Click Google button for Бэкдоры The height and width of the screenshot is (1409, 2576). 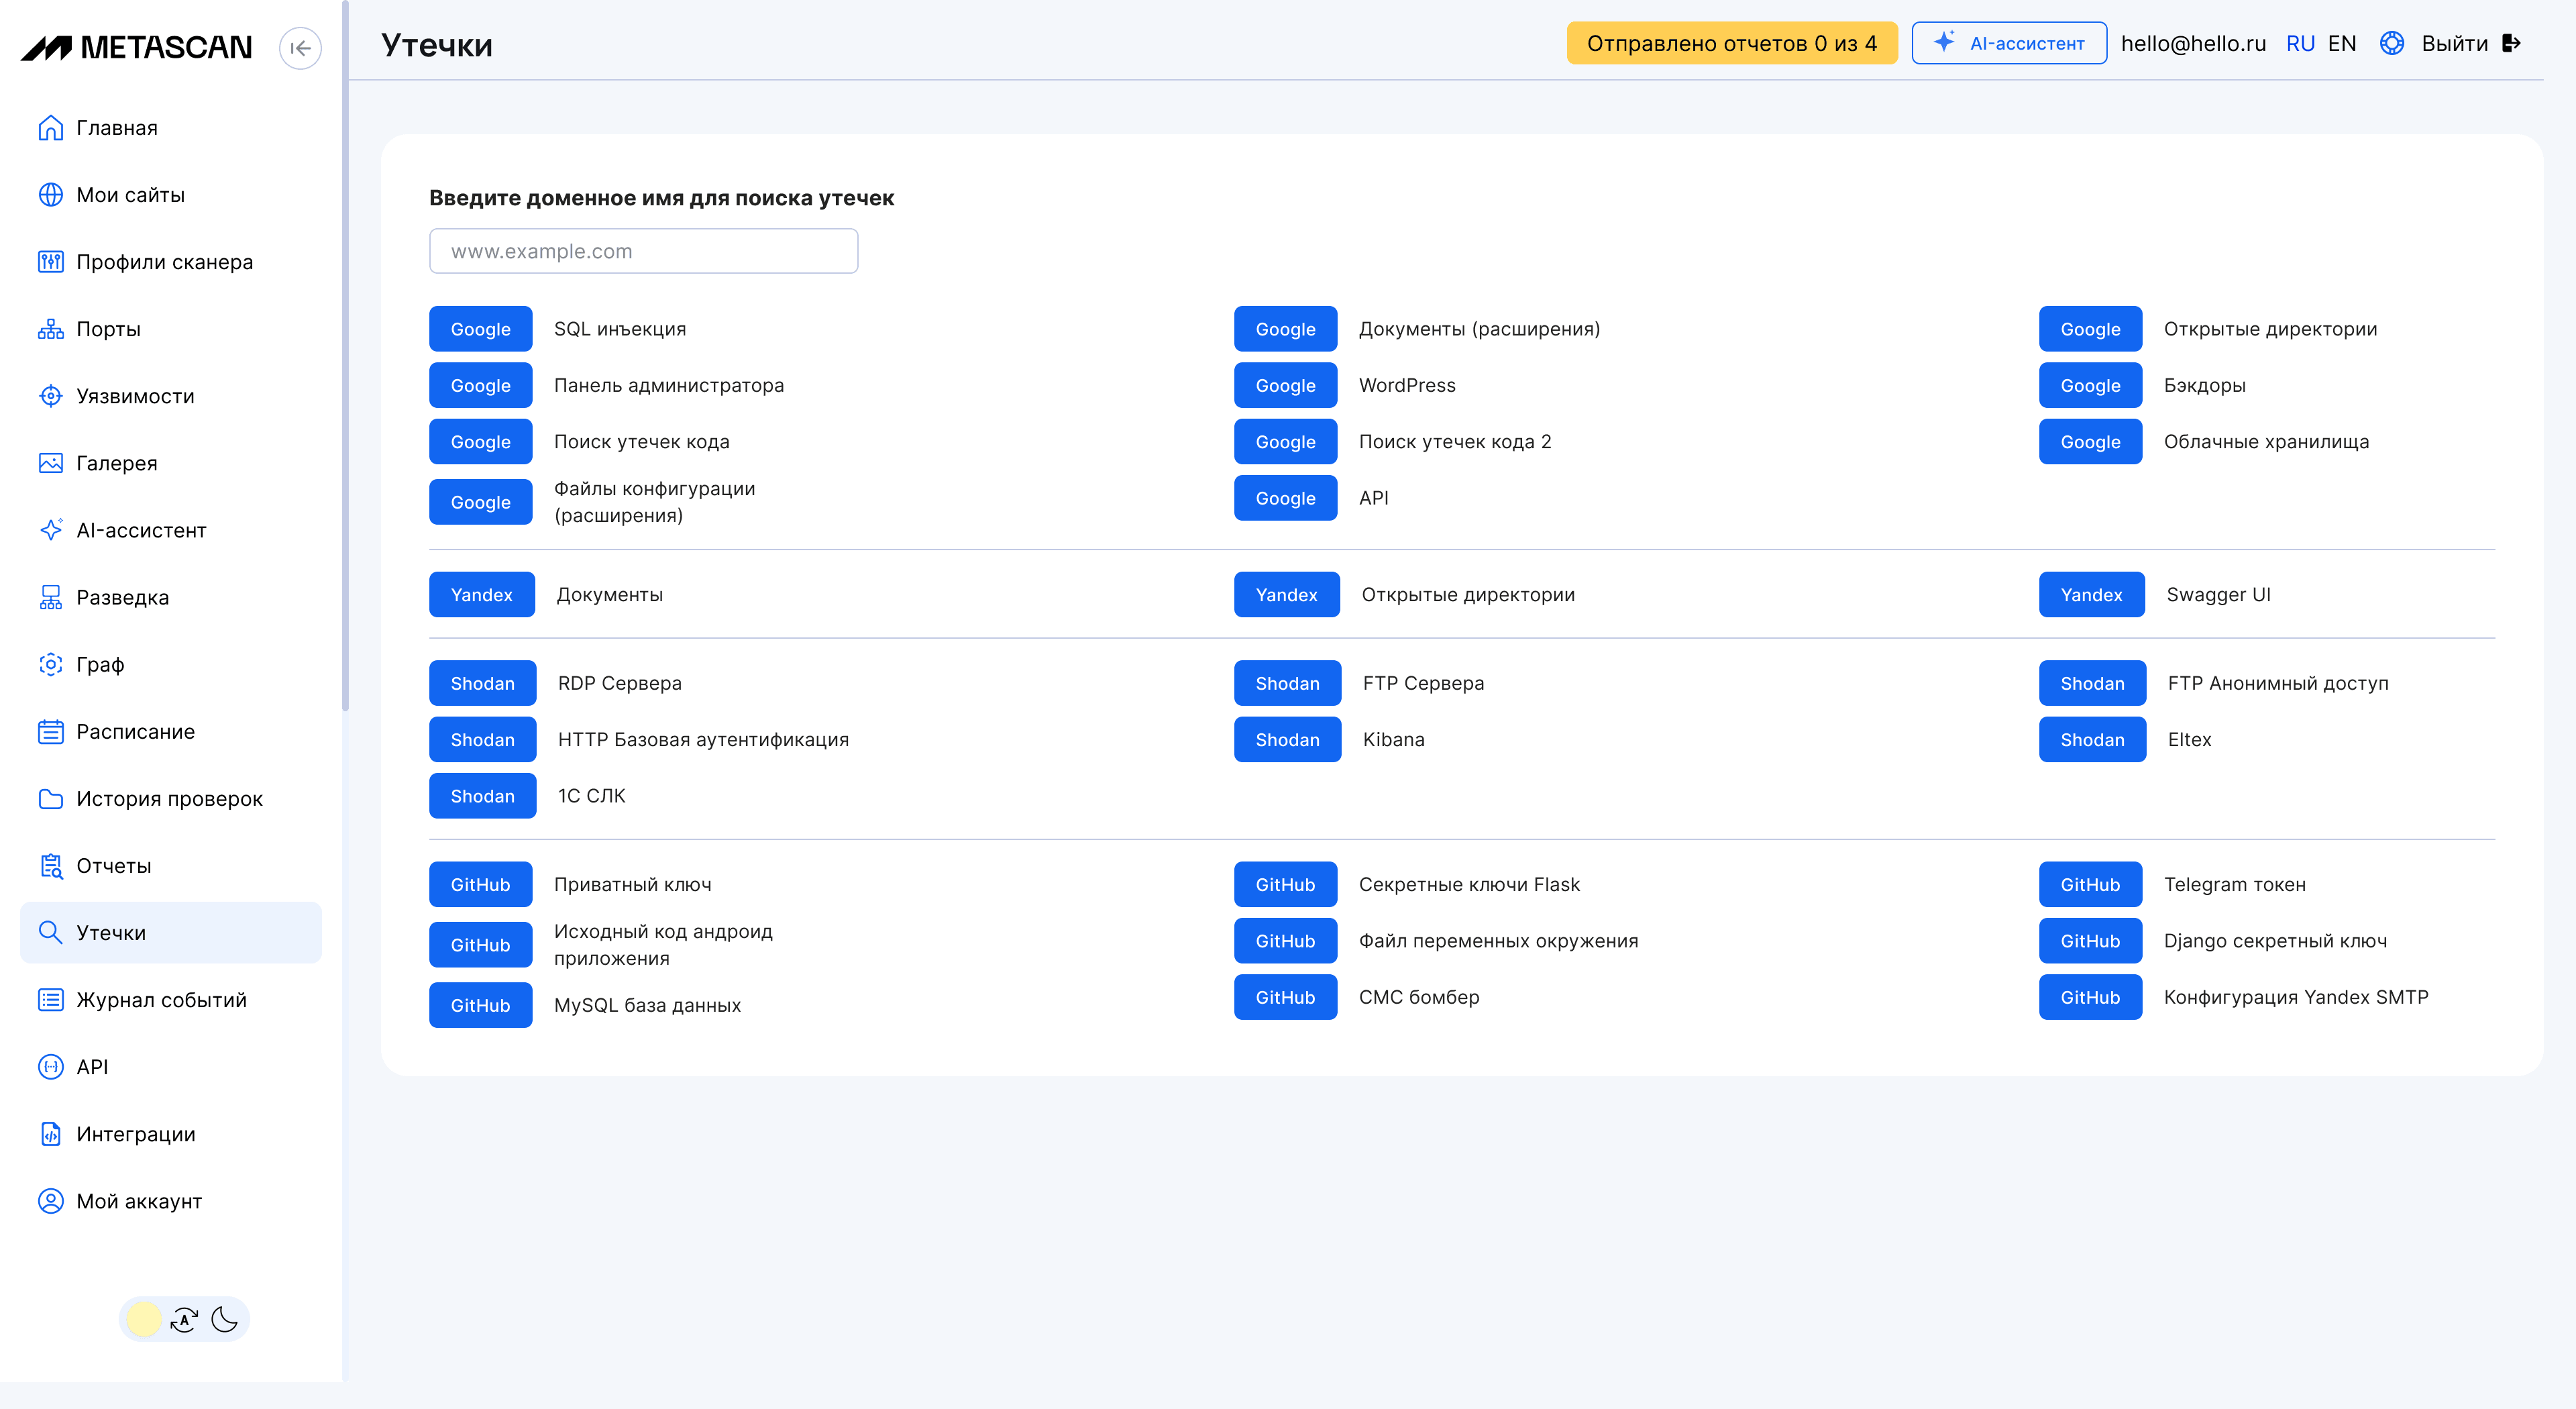click(2090, 385)
